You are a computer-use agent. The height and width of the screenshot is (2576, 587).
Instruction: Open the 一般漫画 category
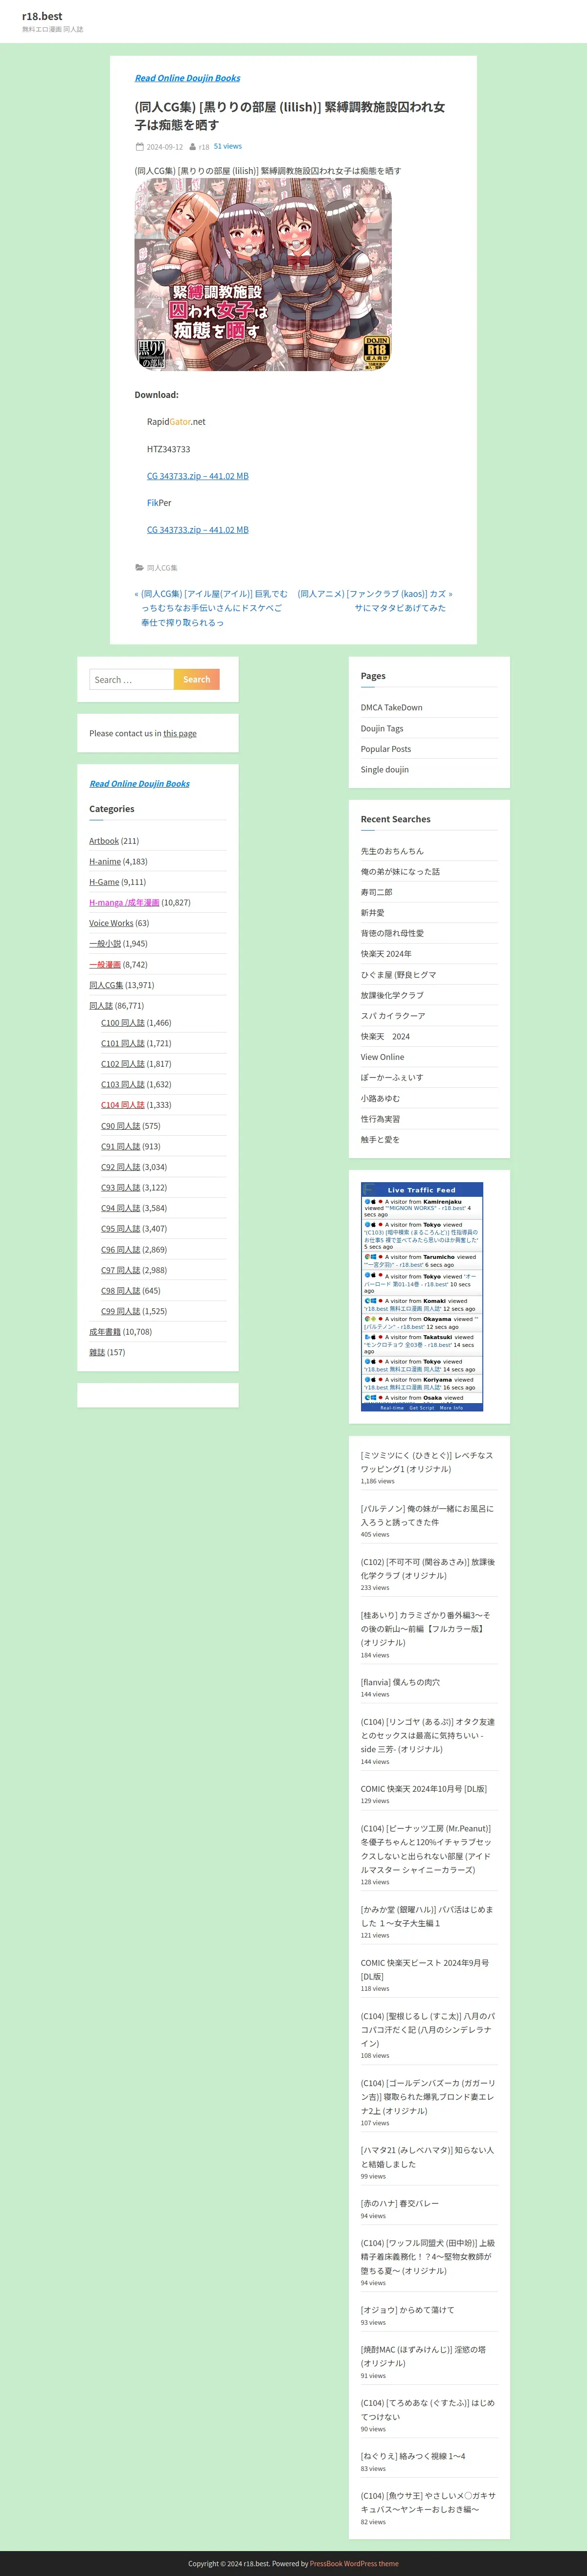click(105, 965)
